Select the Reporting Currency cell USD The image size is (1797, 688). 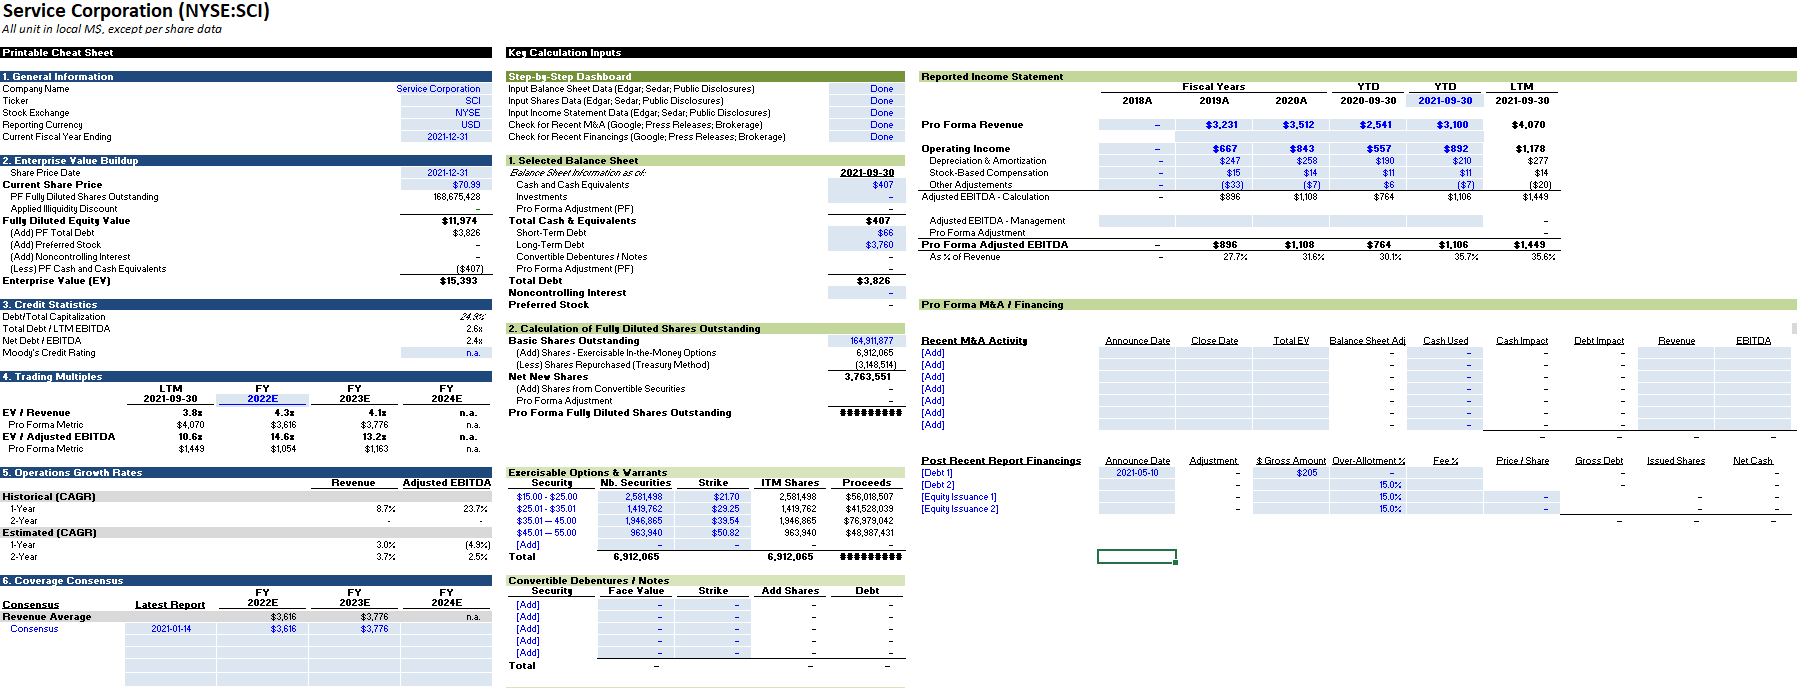click(446, 125)
